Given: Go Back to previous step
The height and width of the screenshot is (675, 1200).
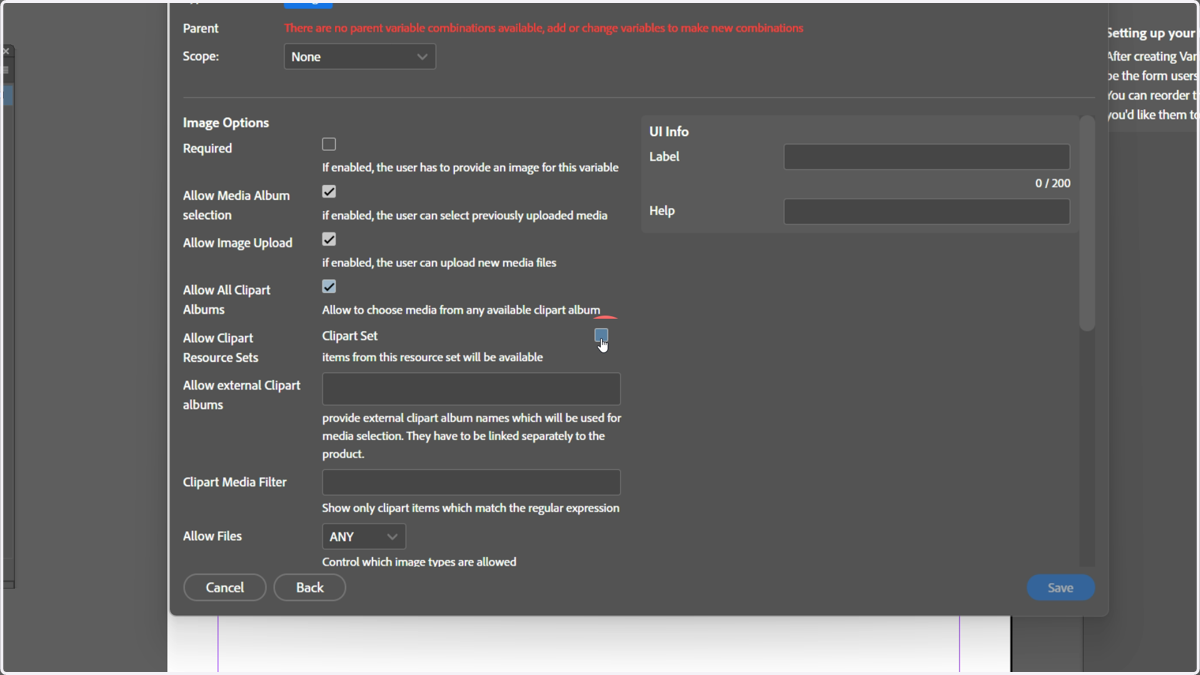Looking at the screenshot, I should click(310, 587).
